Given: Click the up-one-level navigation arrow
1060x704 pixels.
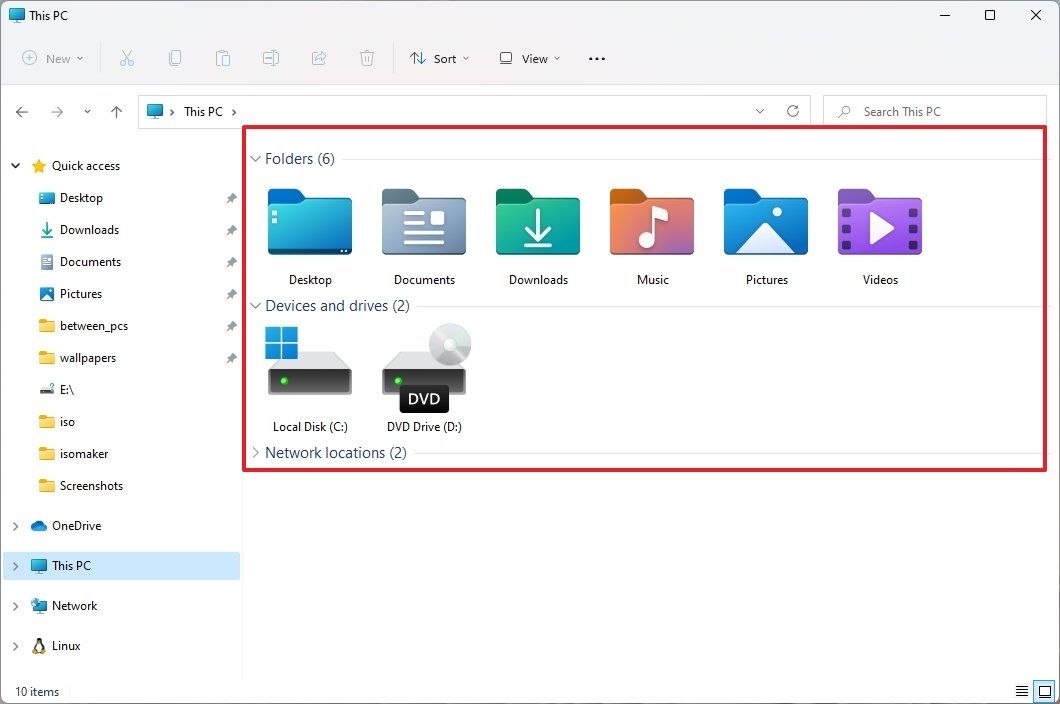Looking at the screenshot, I should point(115,111).
